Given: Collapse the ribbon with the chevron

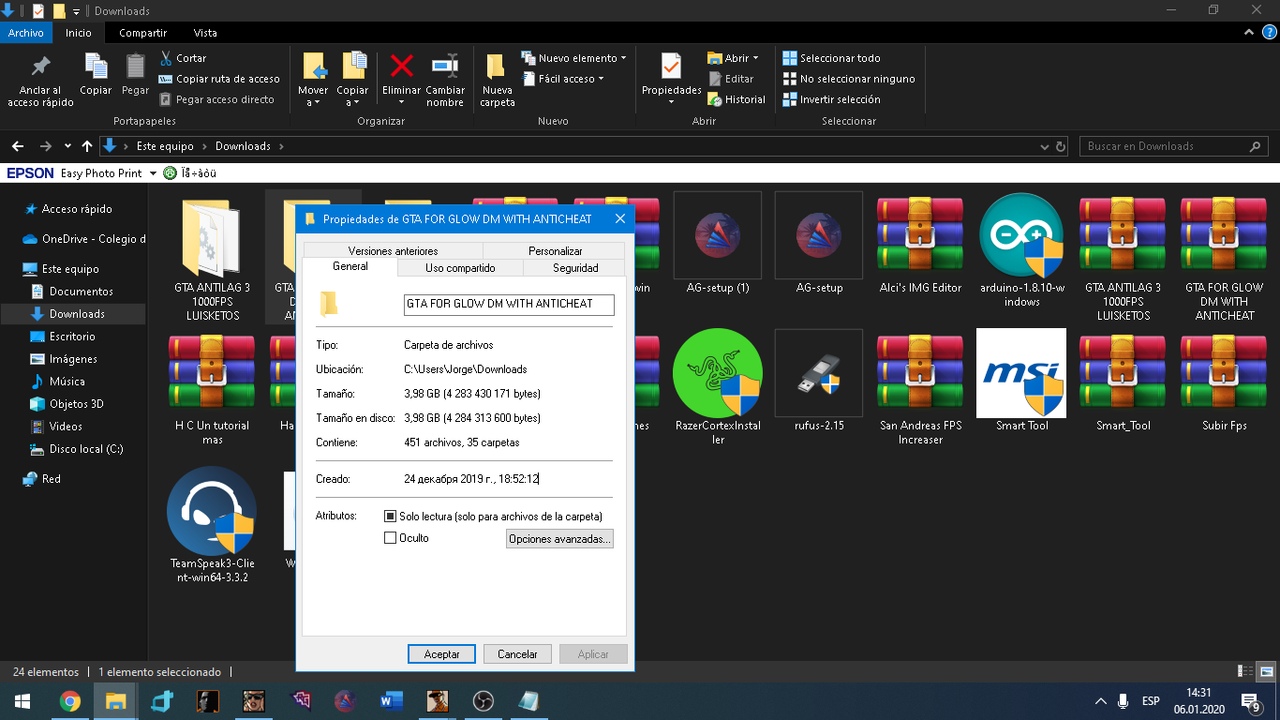Looking at the screenshot, I should tap(1248, 33).
